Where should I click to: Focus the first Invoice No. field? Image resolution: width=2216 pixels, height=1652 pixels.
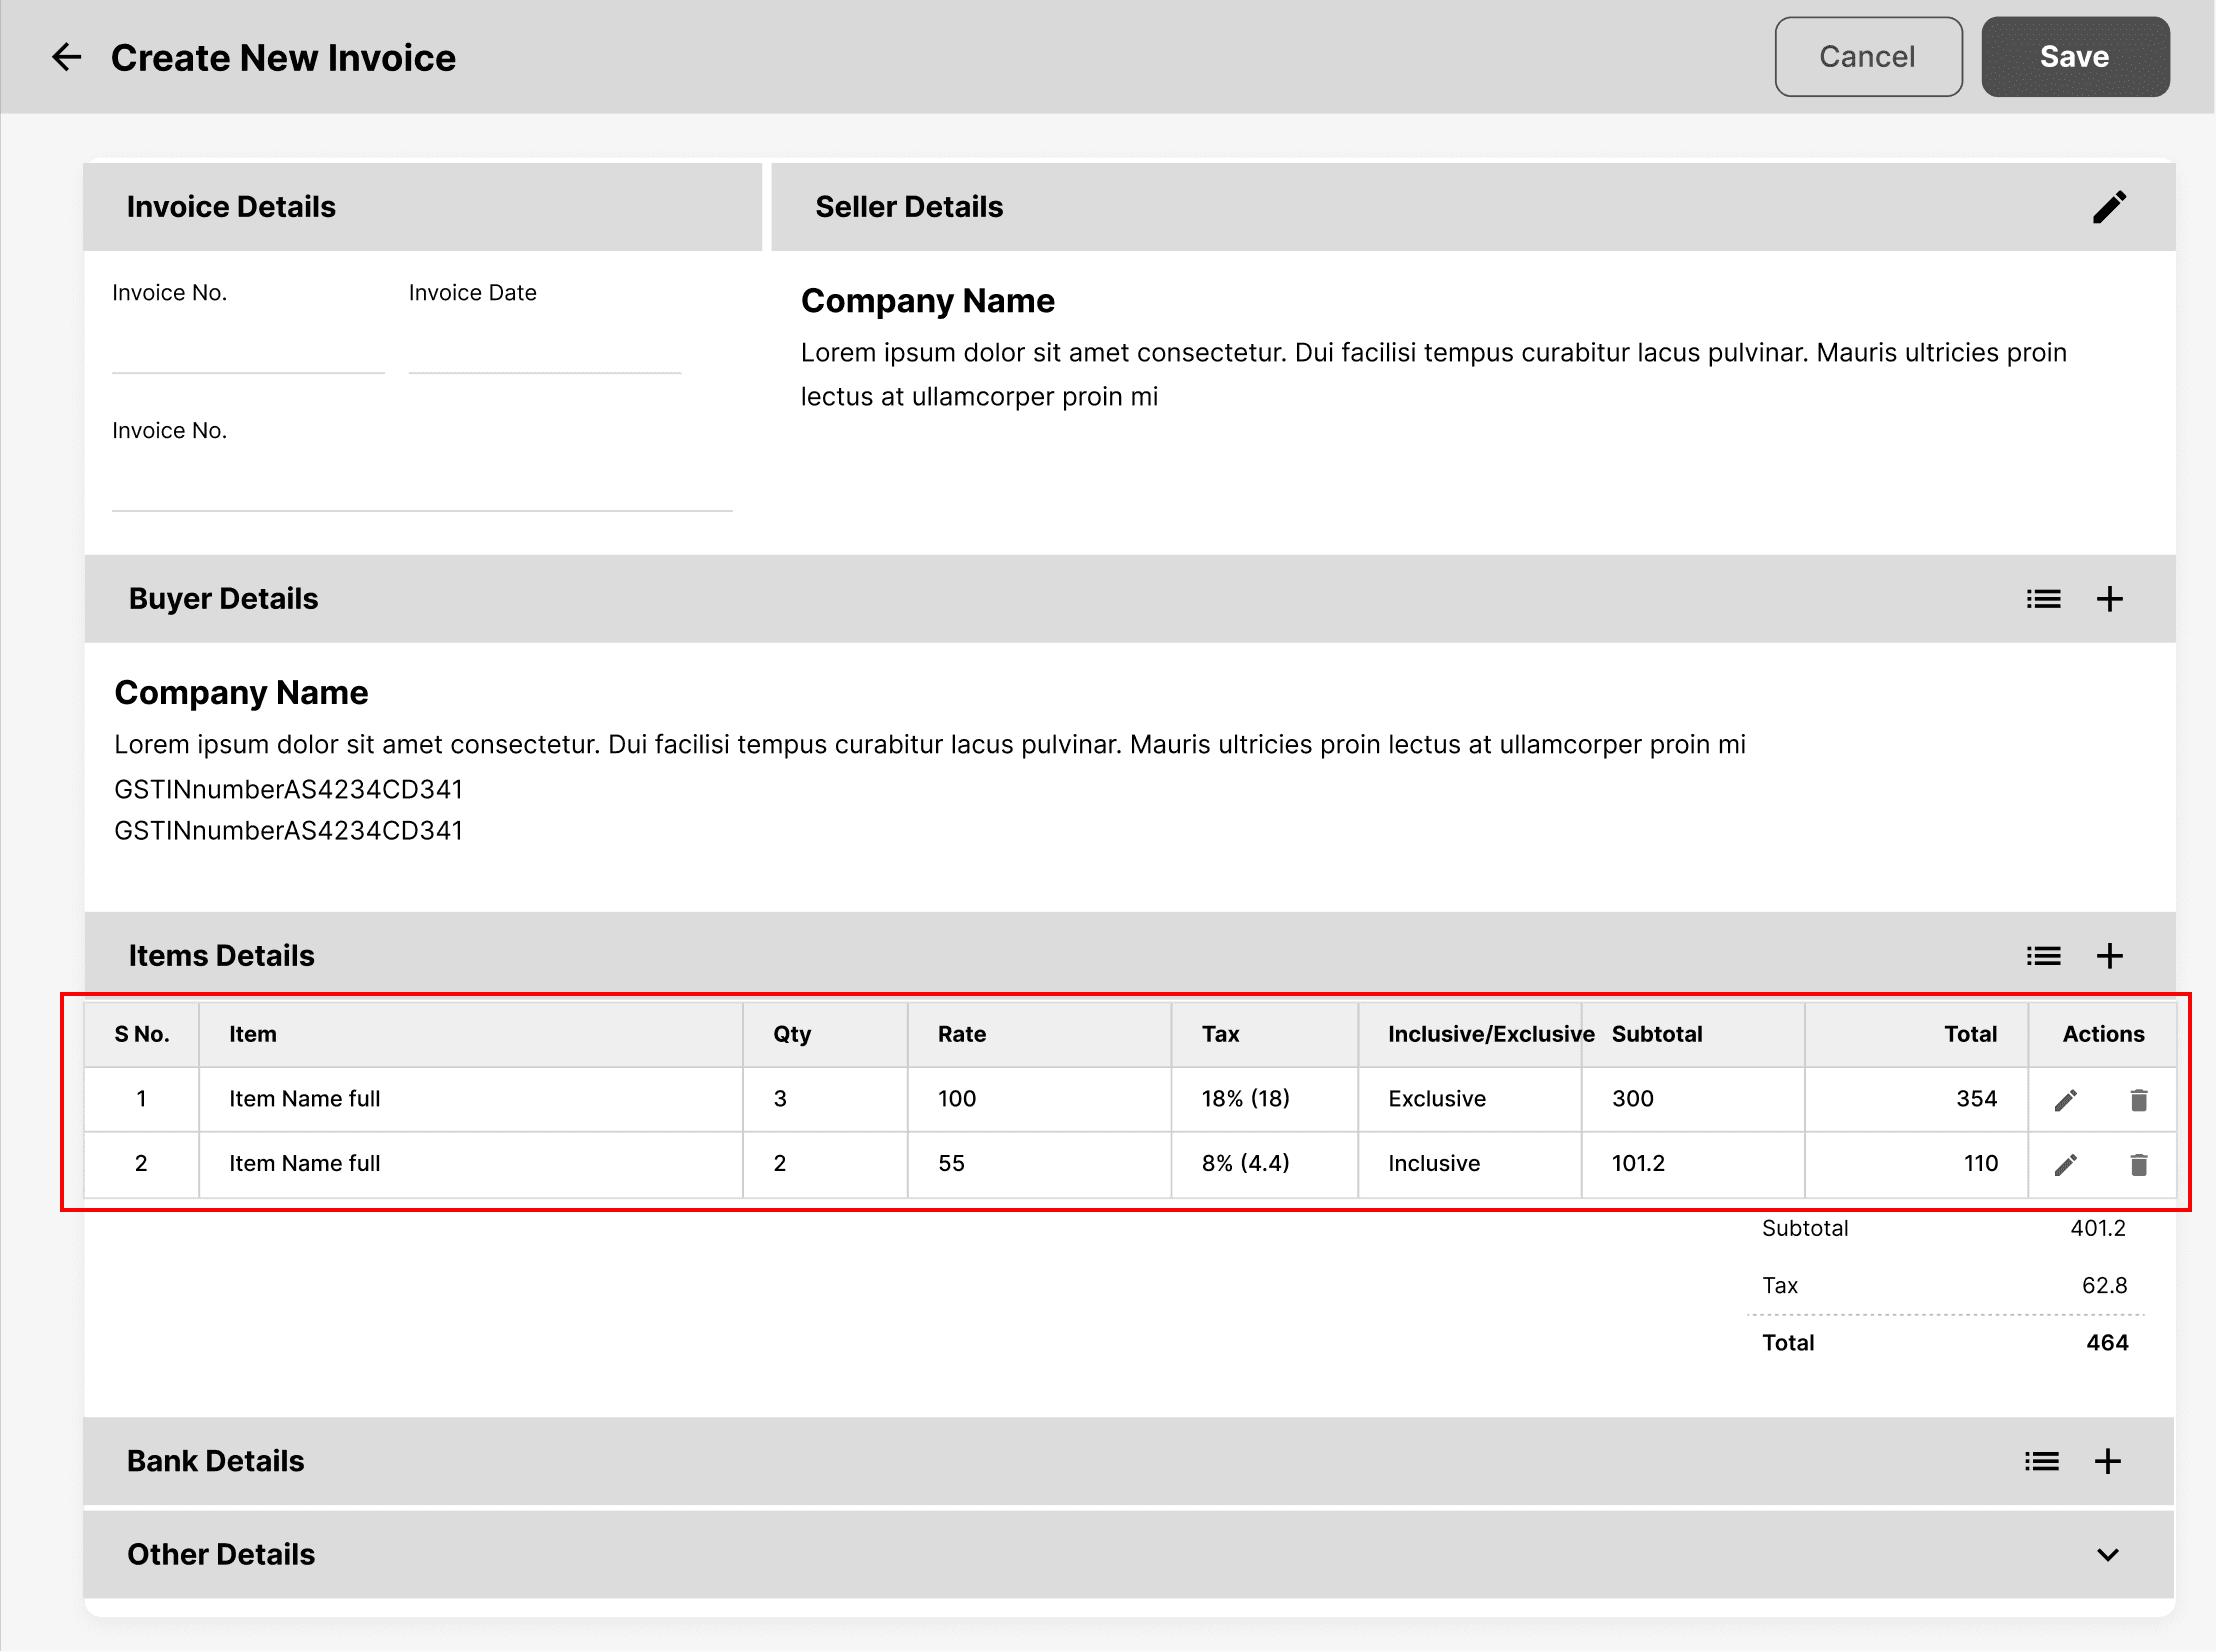248,349
